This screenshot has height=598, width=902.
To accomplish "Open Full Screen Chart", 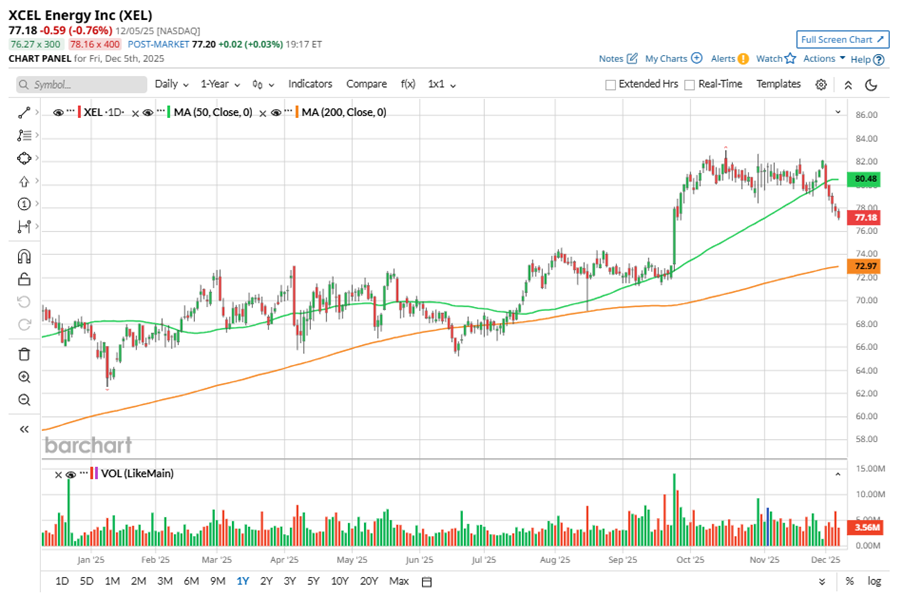I will click(842, 40).
